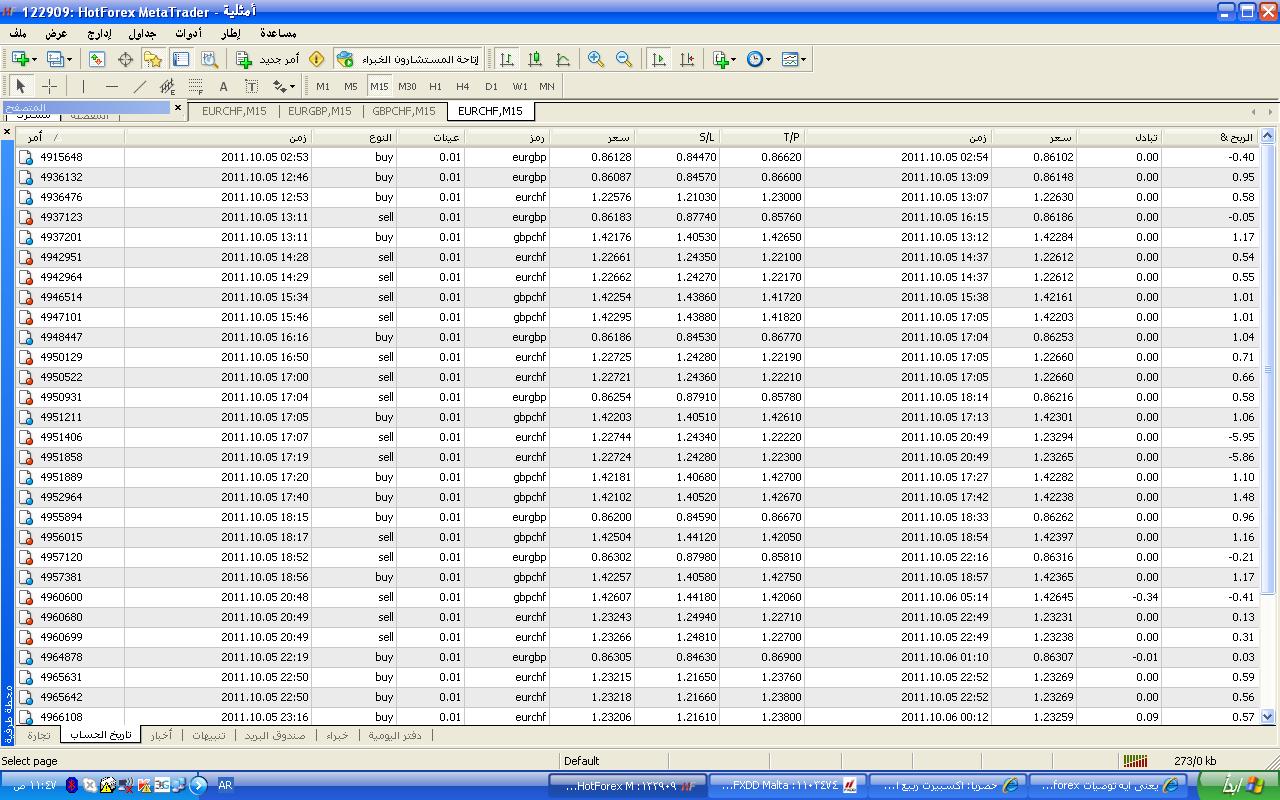The width and height of the screenshot is (1280, 800).
Task: Set timeframe to M5
Action: pyautogui.click(x=351, y=86)
